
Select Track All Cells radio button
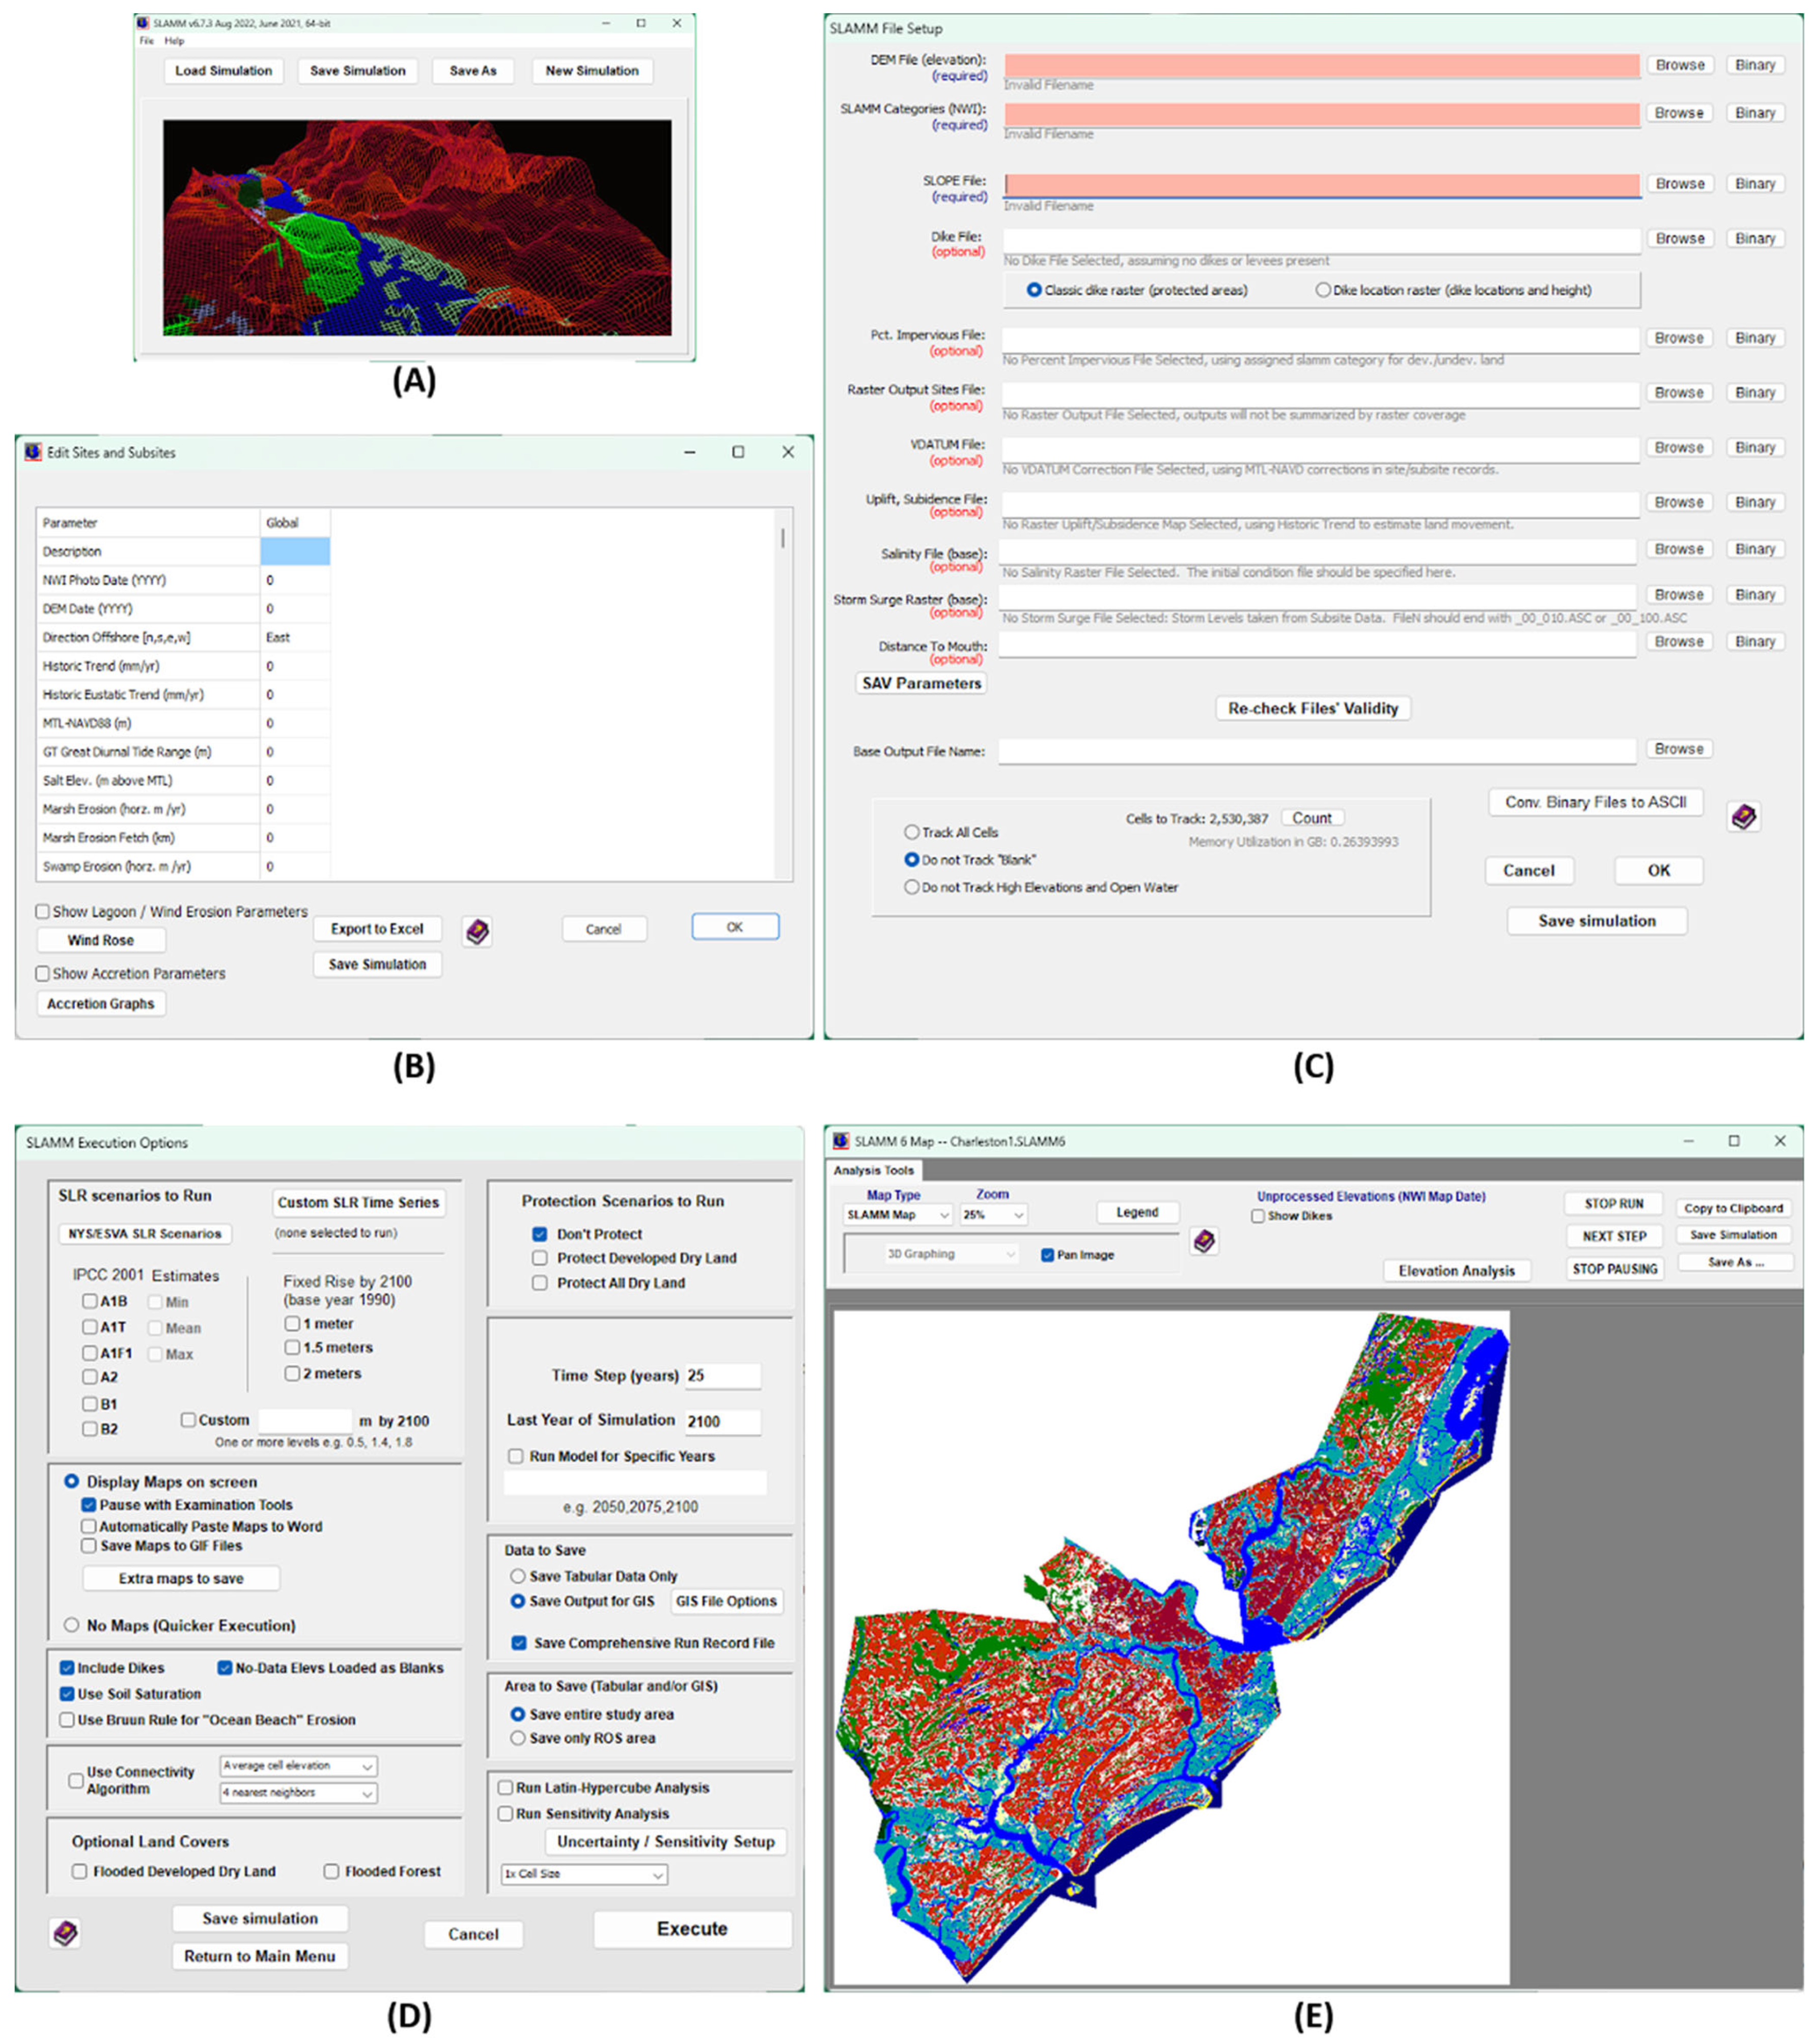tap(911, 832)
